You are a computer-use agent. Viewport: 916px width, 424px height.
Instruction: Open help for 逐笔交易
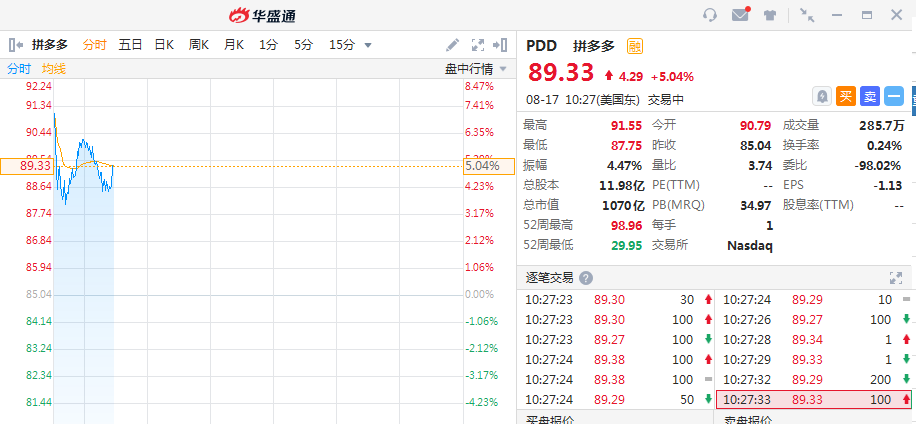(586, 278)
